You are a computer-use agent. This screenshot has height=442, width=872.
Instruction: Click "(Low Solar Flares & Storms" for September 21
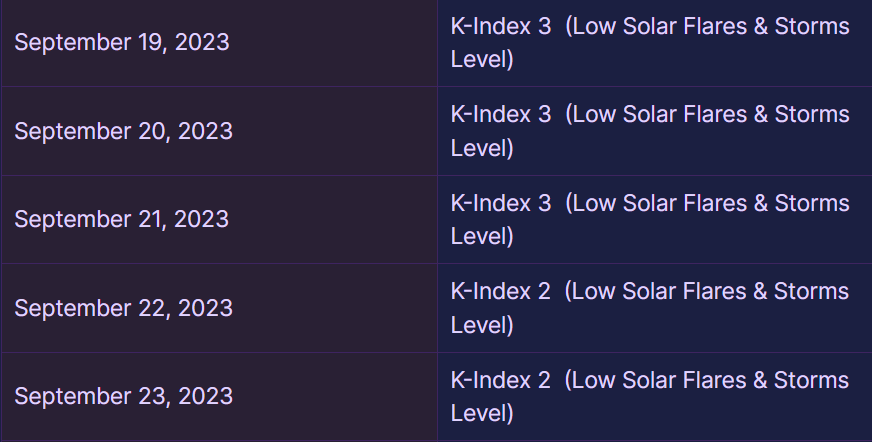[707, 203]
